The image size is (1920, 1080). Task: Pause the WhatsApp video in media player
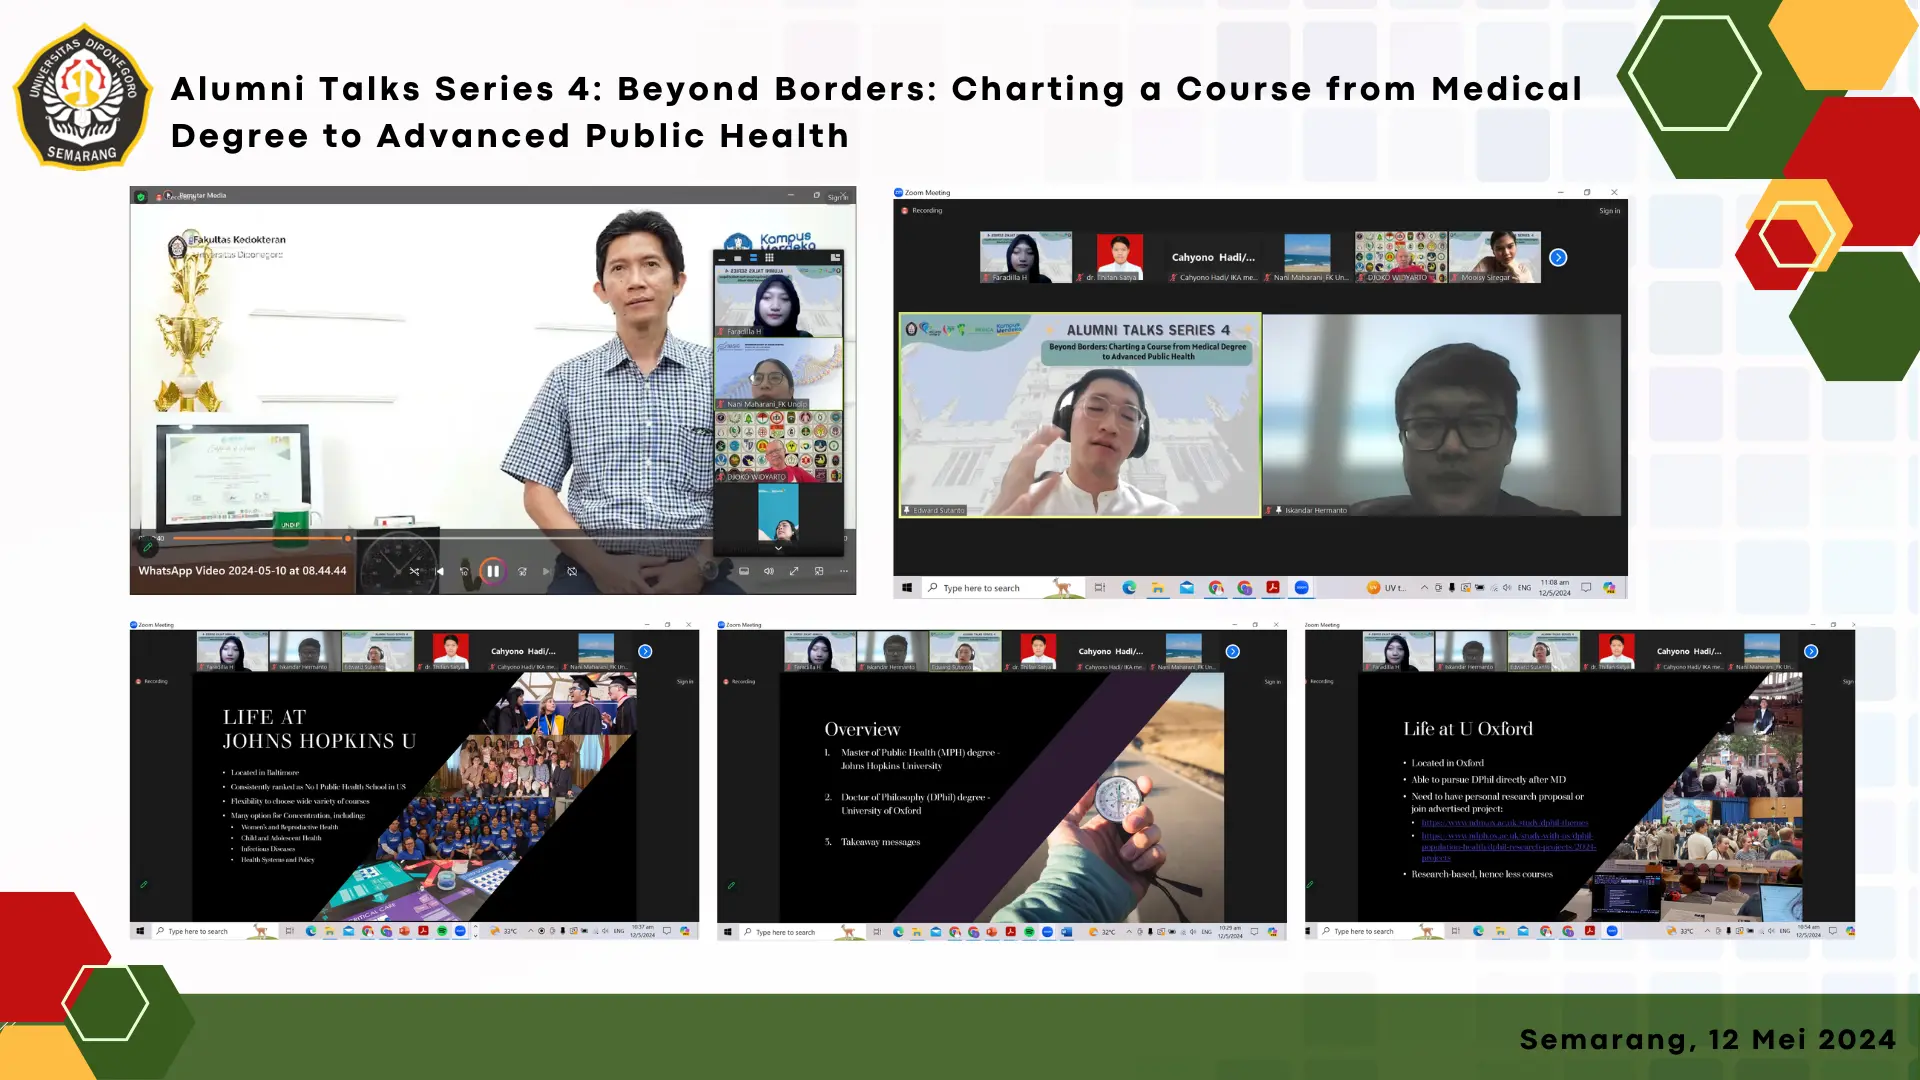492,571
